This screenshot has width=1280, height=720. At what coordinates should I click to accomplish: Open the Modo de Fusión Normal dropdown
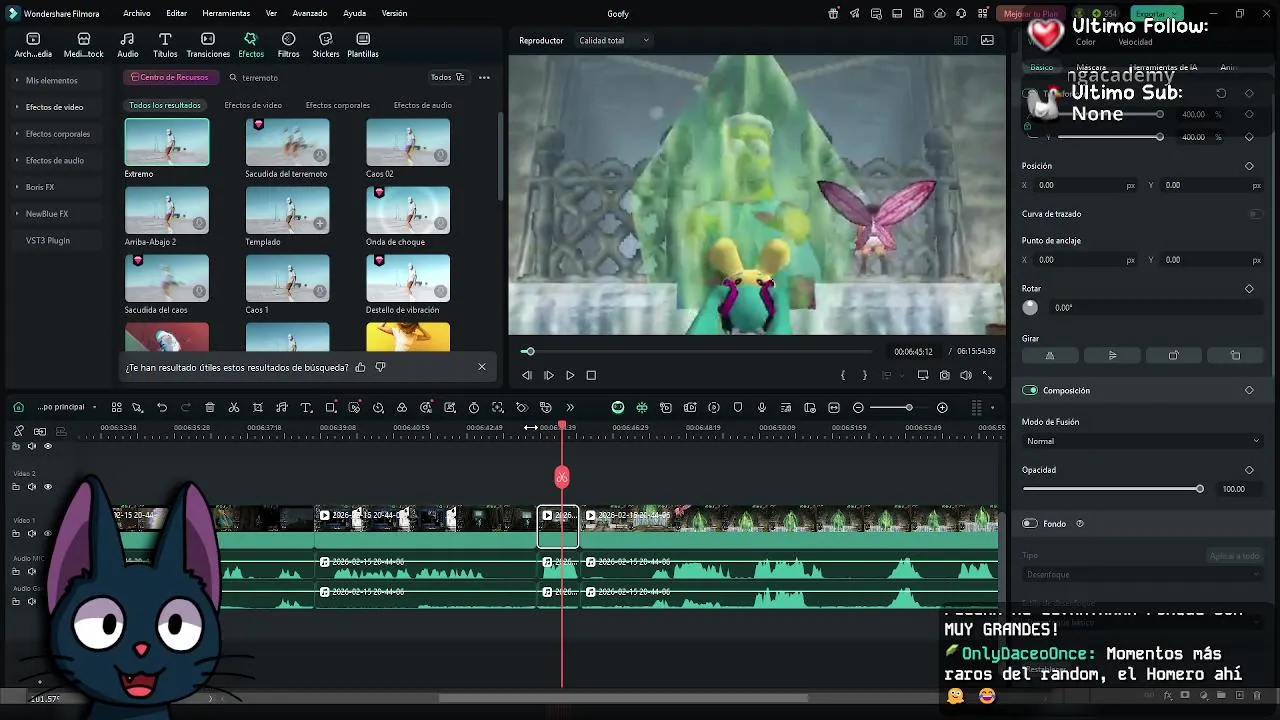1143,441
